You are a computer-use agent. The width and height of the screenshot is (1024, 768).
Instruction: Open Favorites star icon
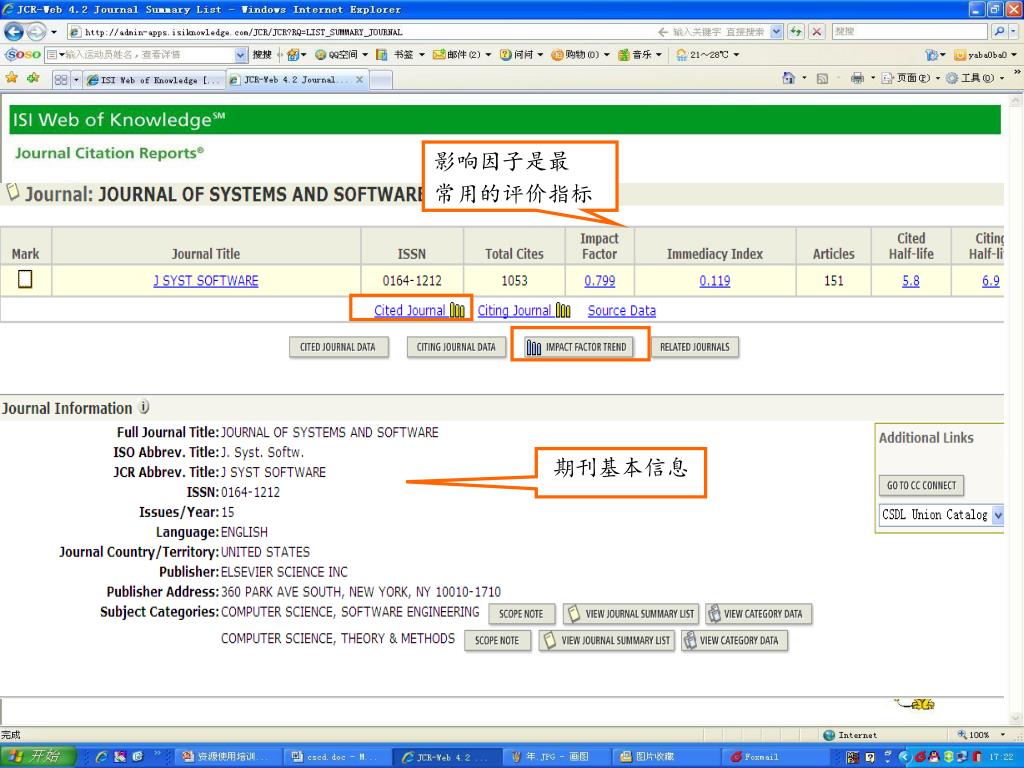click(12, 78)
